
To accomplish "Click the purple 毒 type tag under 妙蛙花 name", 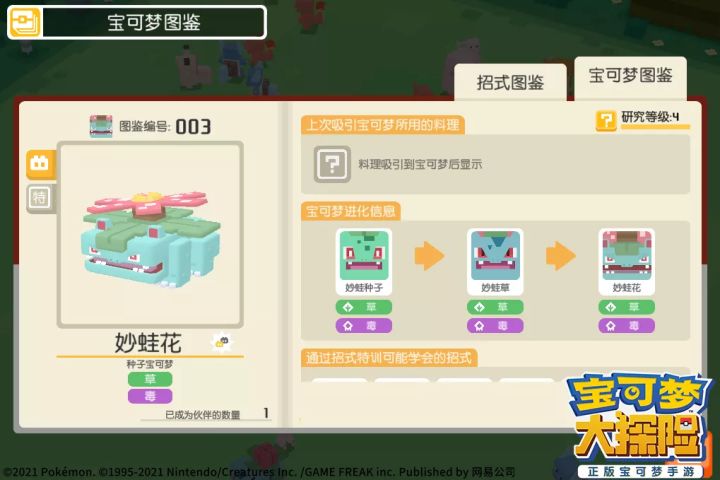I will (x=150, y=396).
